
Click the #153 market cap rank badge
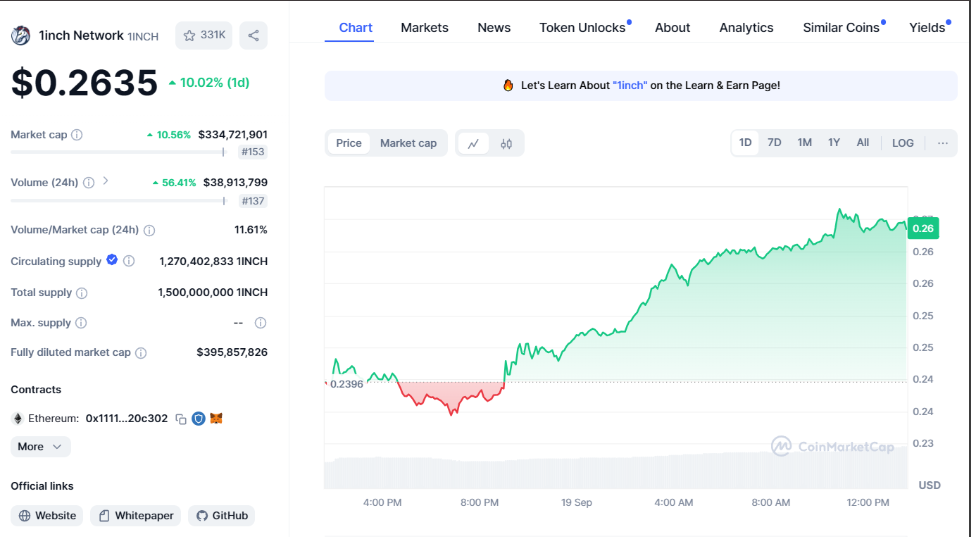point(253,152)
